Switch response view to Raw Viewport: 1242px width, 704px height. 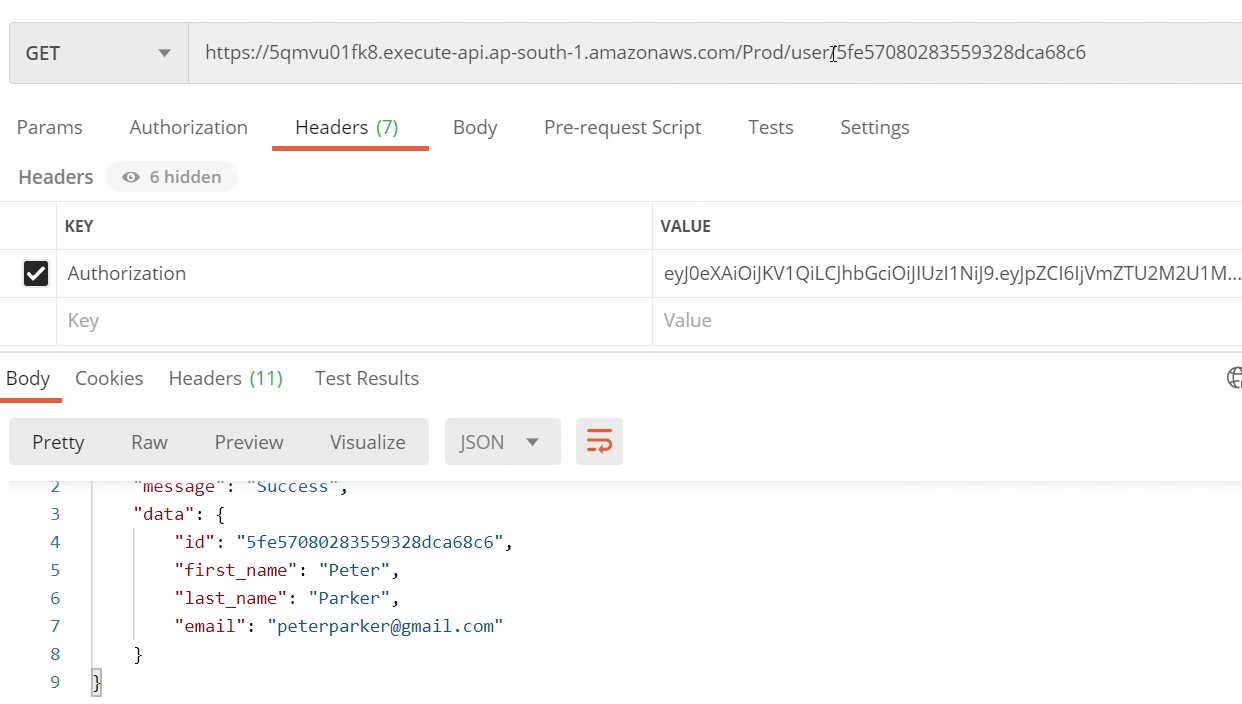click(x=149, y=442)
